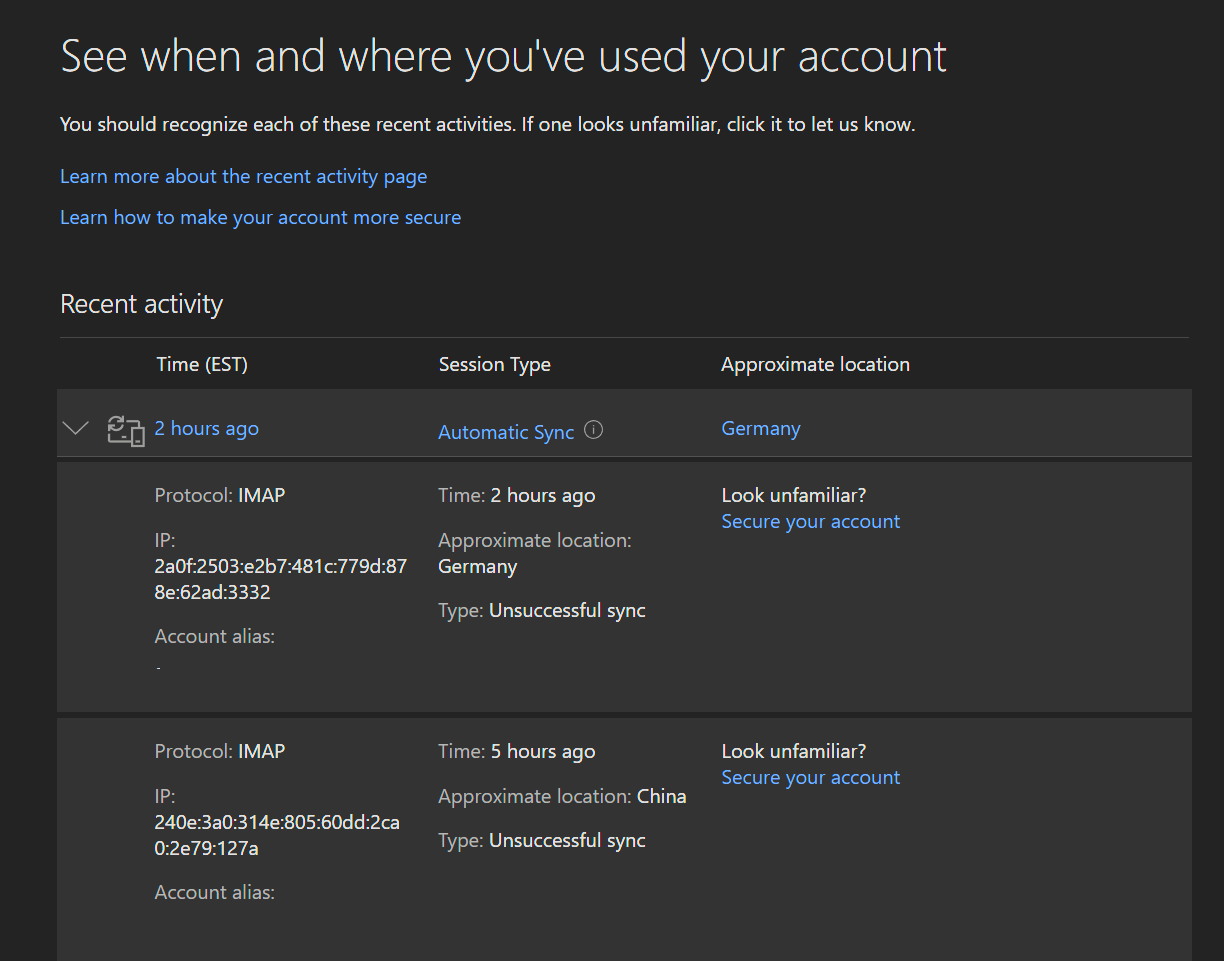Screen dimensions: 1224x961
Task: Select the Automatic Sync session type link
Action: click(x=506, y=432)
